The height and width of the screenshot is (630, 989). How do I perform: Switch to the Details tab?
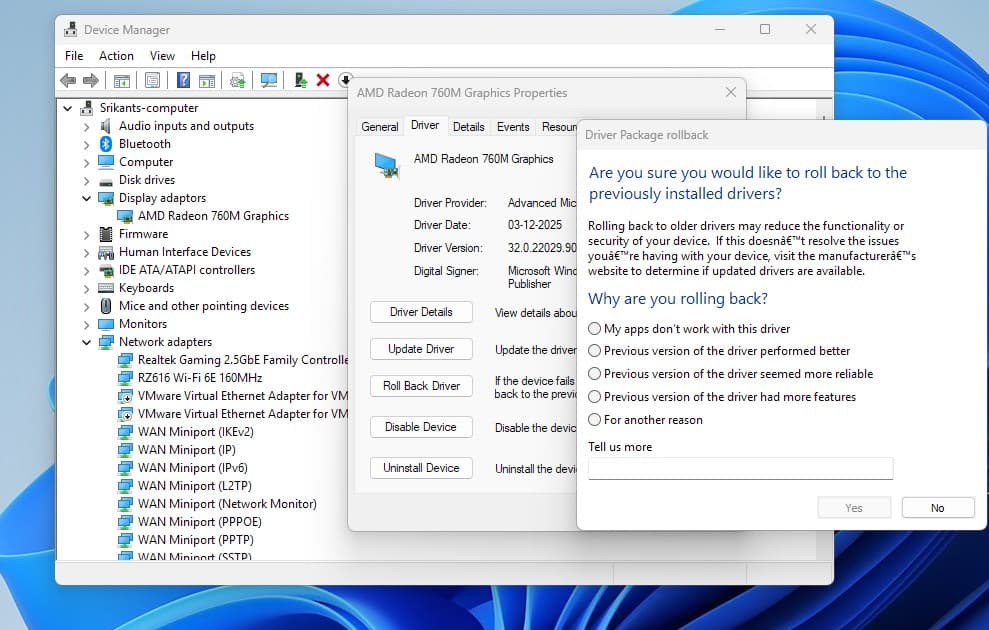[x=469, y=127]
